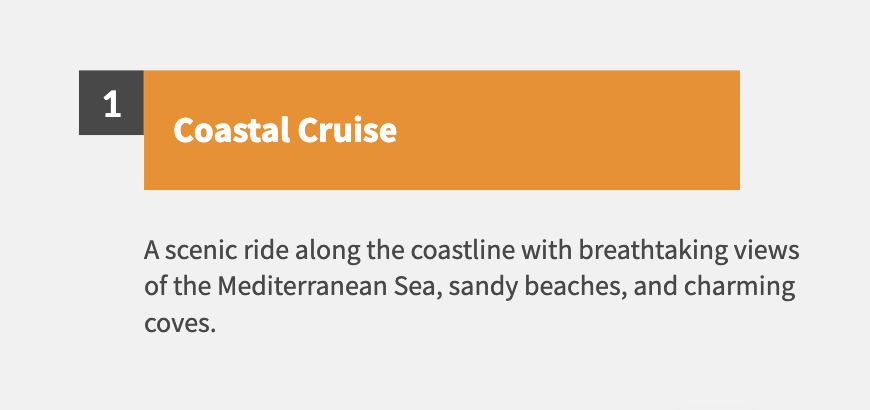Click the letter A starting the description
Viewport: 870px width, 410px height.
(x=152, y=251)
